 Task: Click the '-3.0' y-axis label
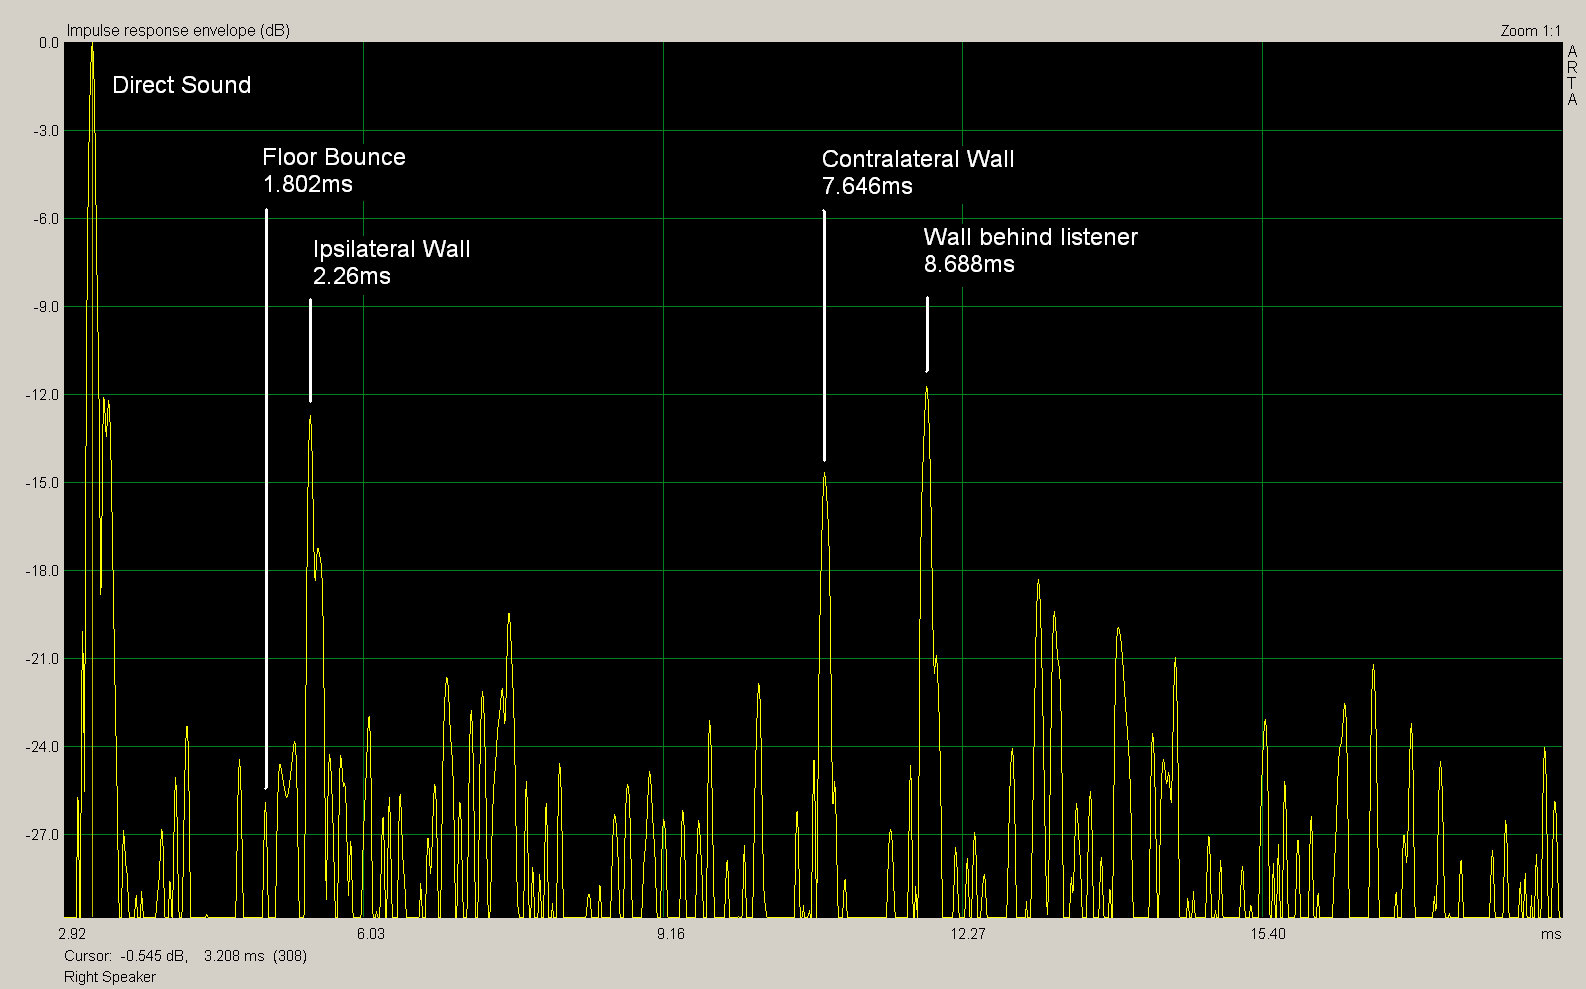47,131
